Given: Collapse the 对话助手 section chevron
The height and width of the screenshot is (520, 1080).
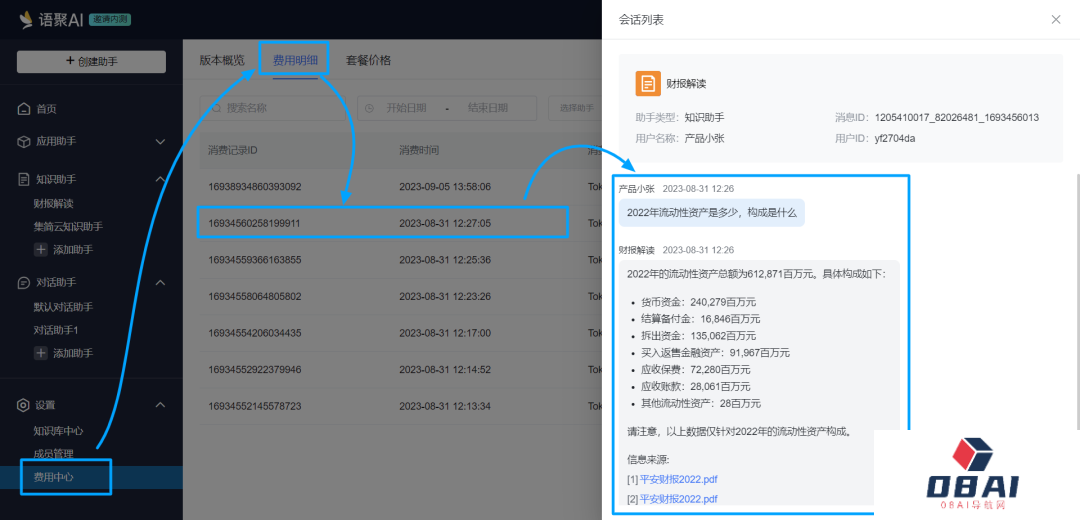Looking at the screenshot, I should [160, 282].
